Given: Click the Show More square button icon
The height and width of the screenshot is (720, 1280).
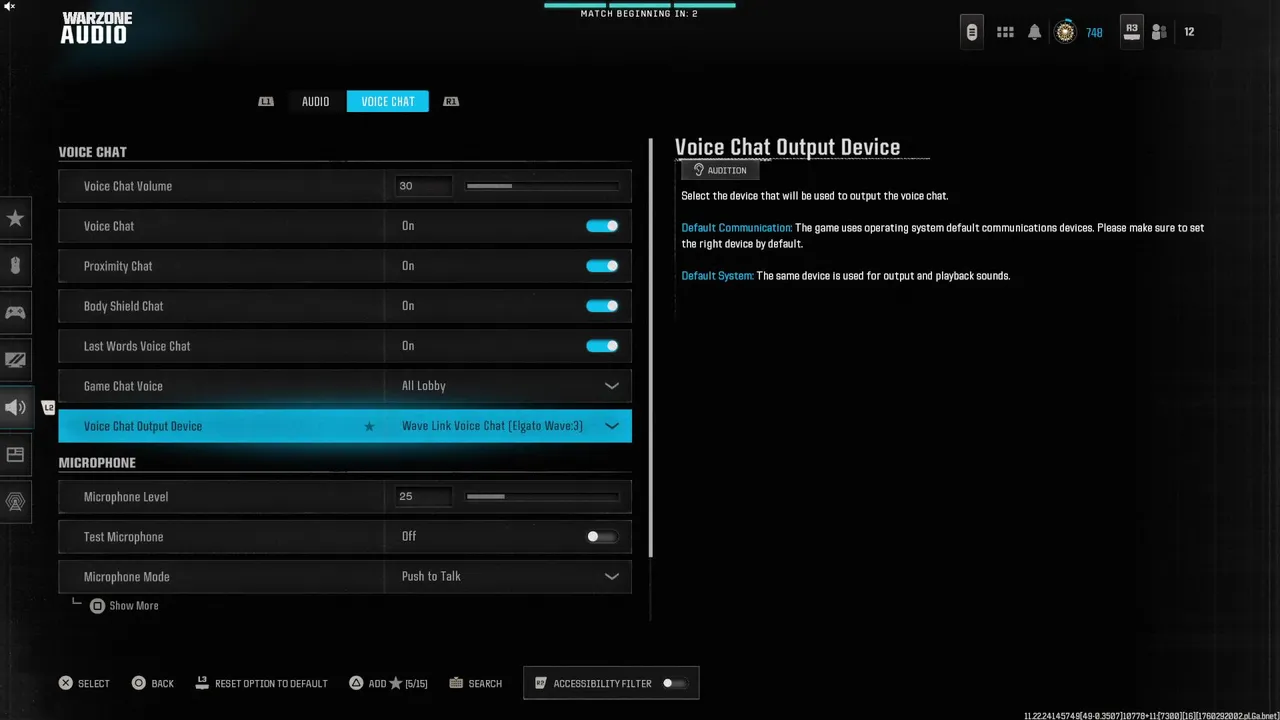Looking at the screenshot, I should point(97,606).
